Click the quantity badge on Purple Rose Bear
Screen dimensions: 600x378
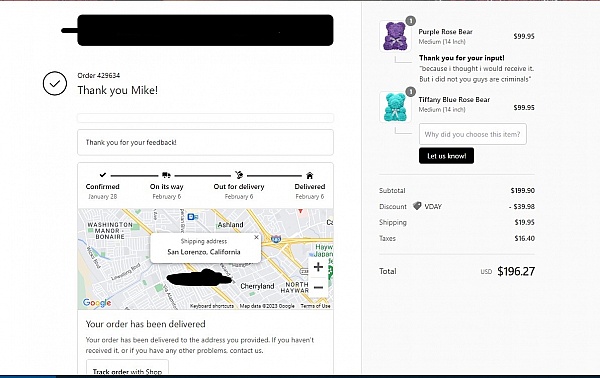tap(411, 21)
